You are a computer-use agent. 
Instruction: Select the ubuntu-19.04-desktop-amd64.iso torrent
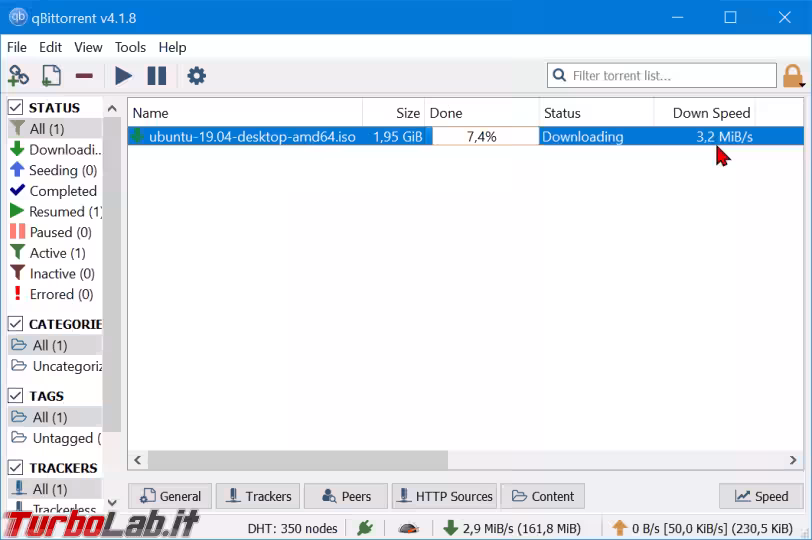click(252, 137)
